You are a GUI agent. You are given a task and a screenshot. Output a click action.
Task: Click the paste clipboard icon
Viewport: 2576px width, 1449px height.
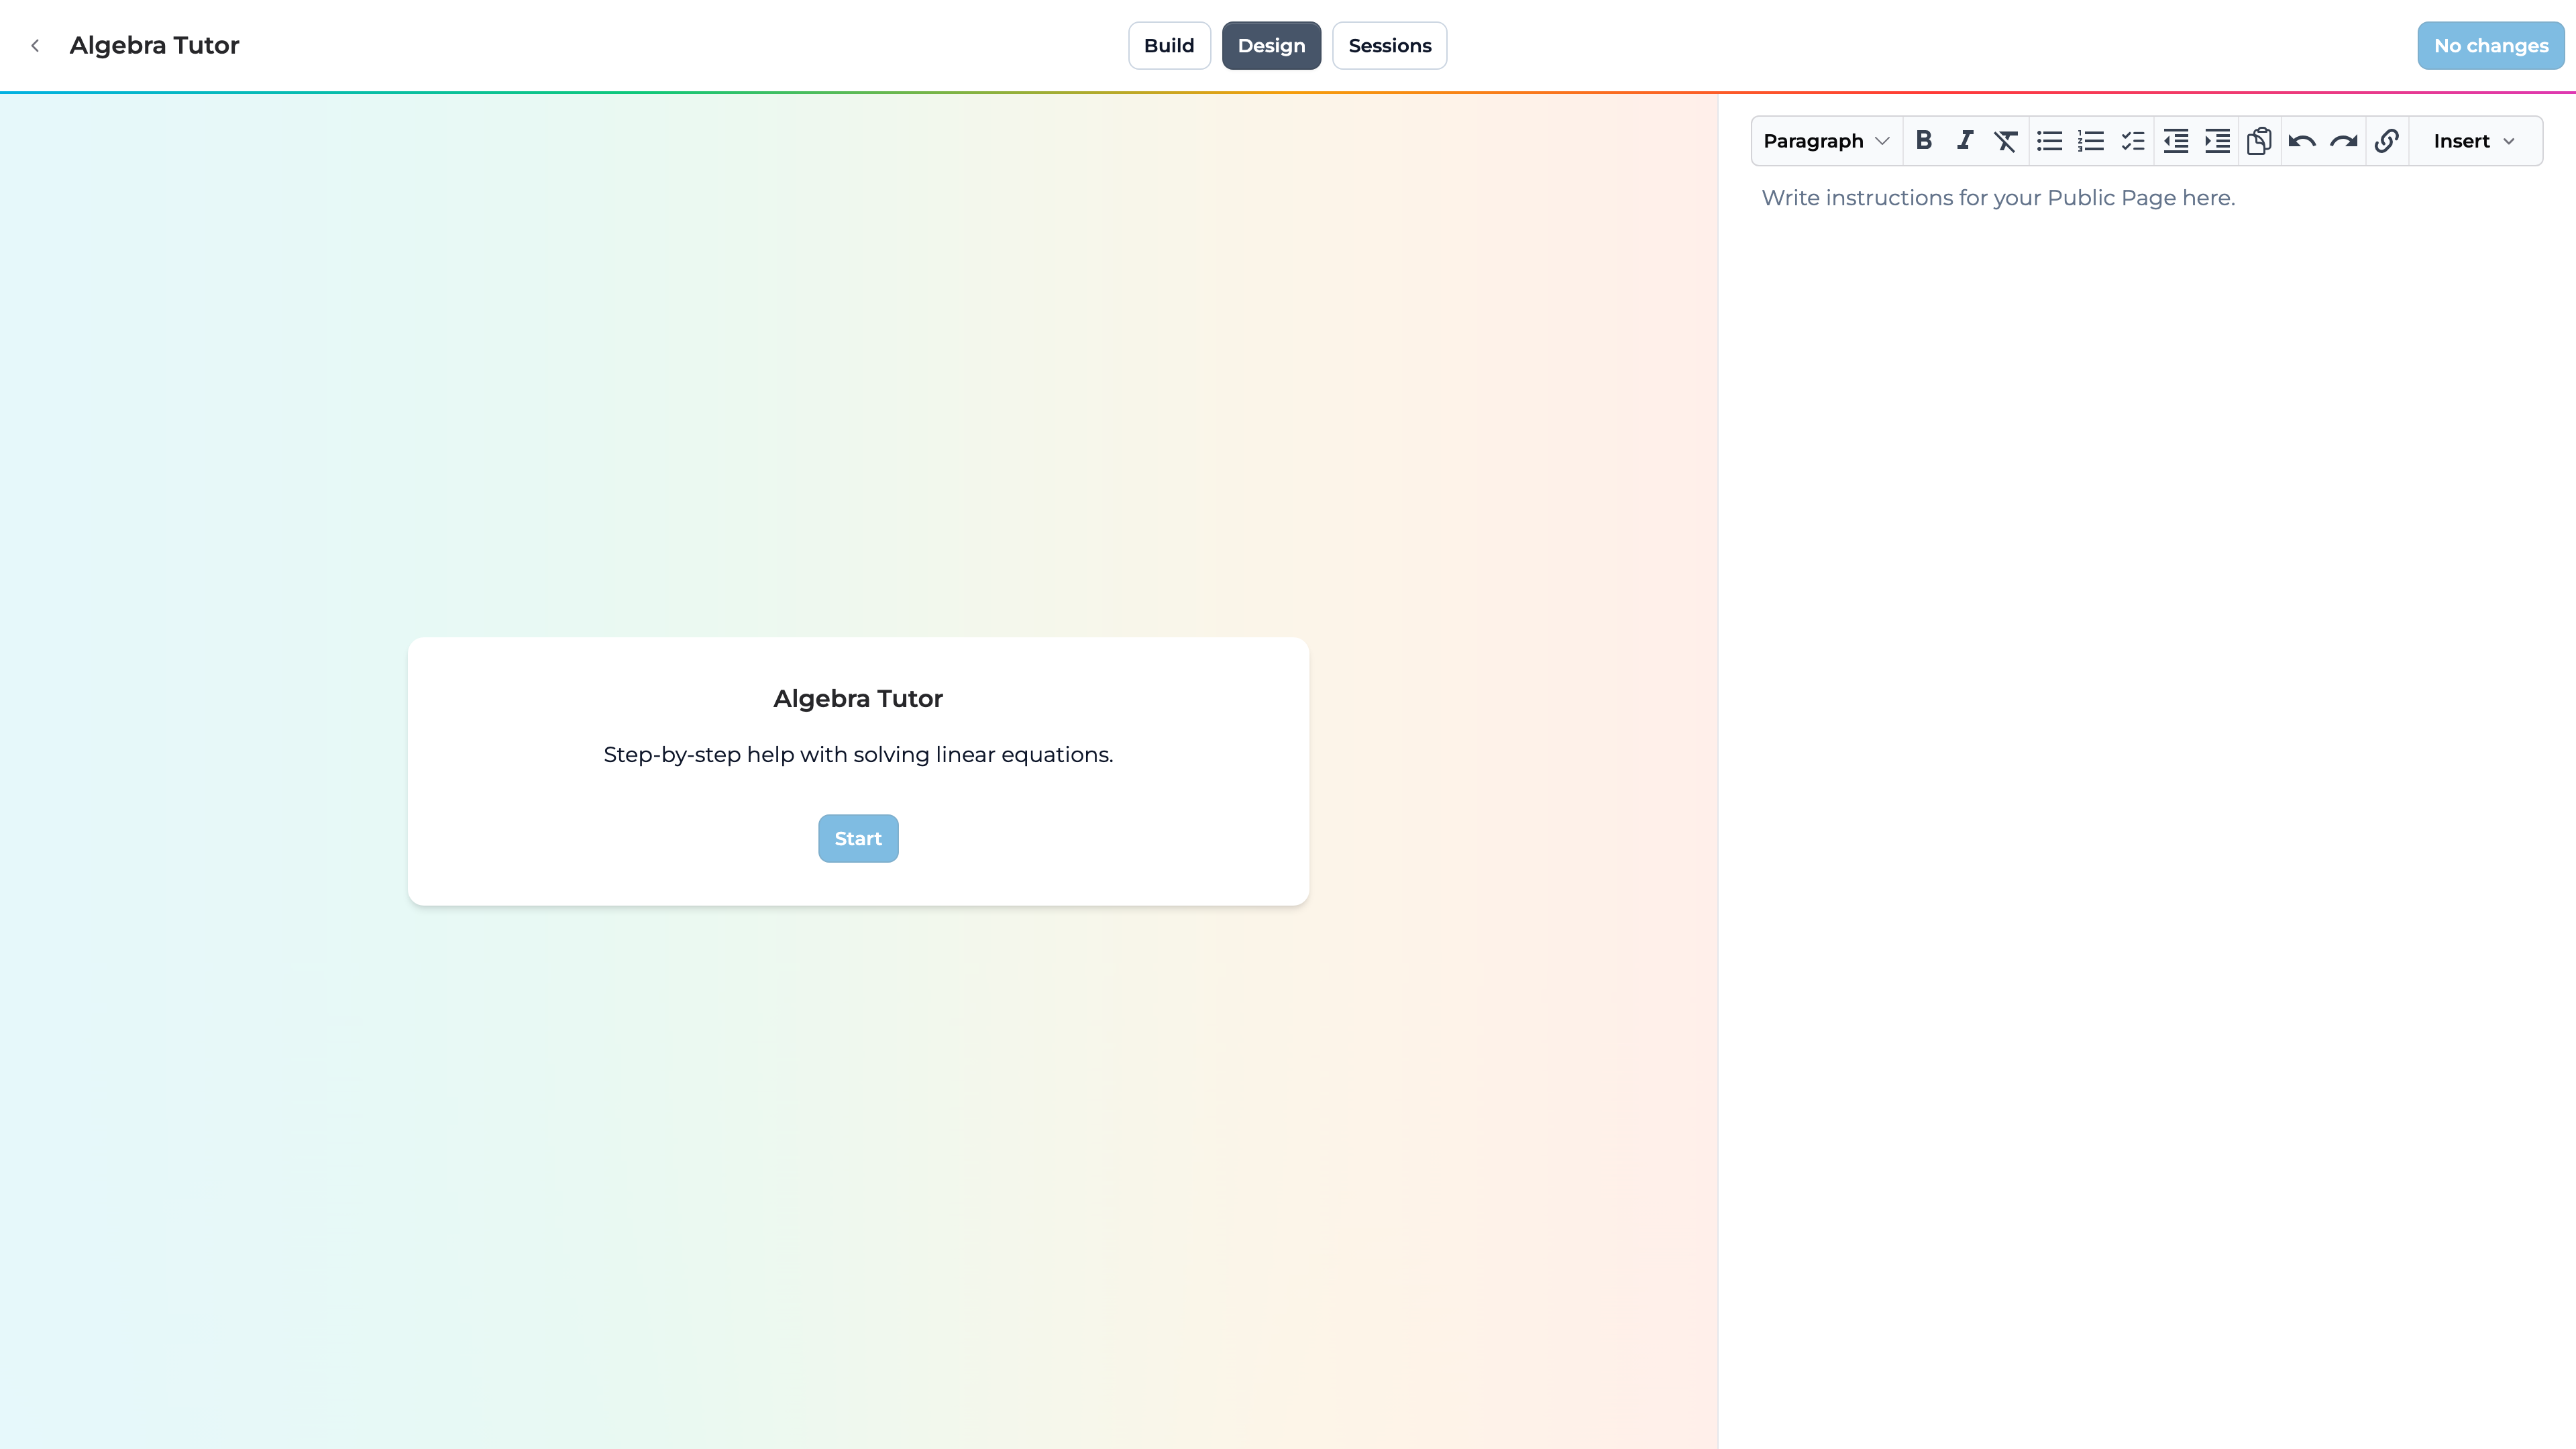[x=2260, y=141]
